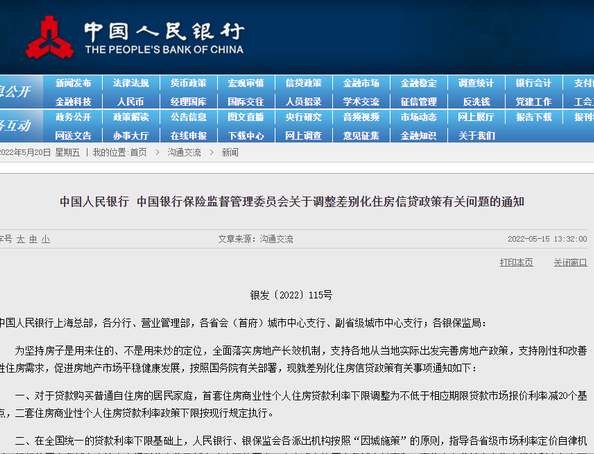Viewport: 594px width, 454px height.
Task: Visit the 办事大厅 page
Action: coord(131,136)
